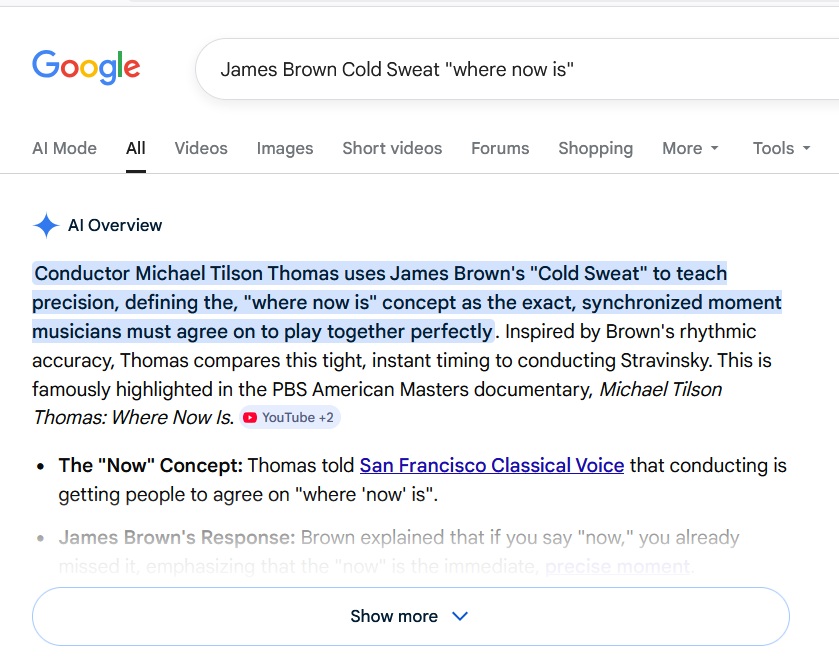Click the 'The "Now" Concept:' bullet heading
839x670 pixels.
150,466
